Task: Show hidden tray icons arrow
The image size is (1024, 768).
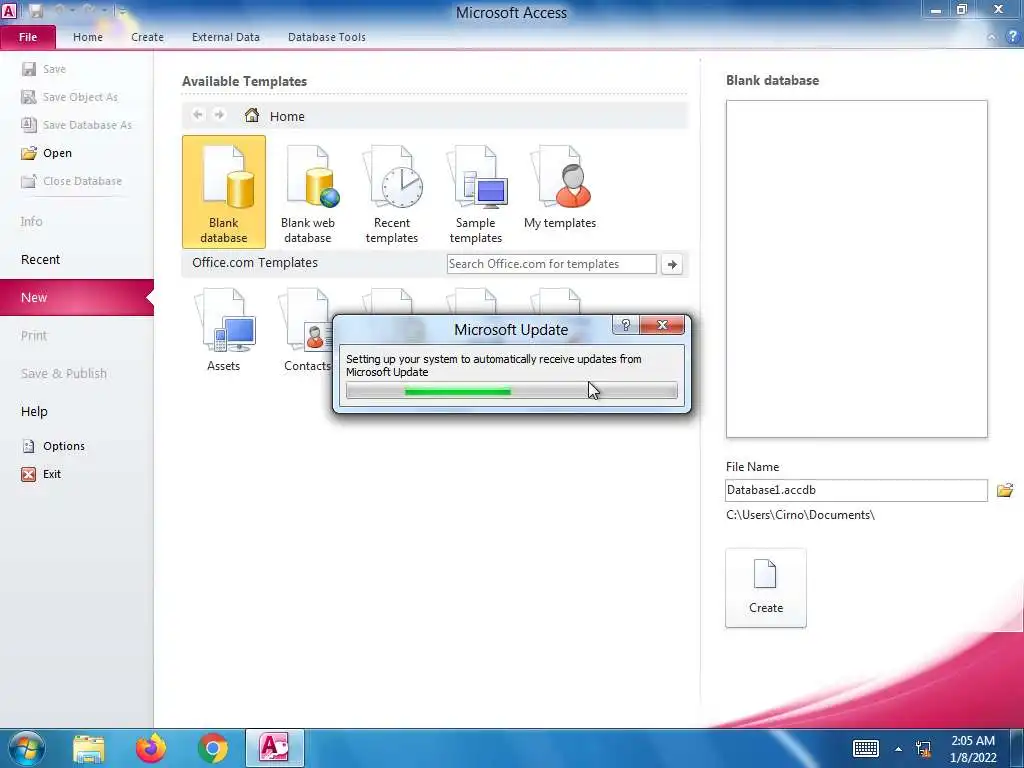Action: [x=899, y=749]
